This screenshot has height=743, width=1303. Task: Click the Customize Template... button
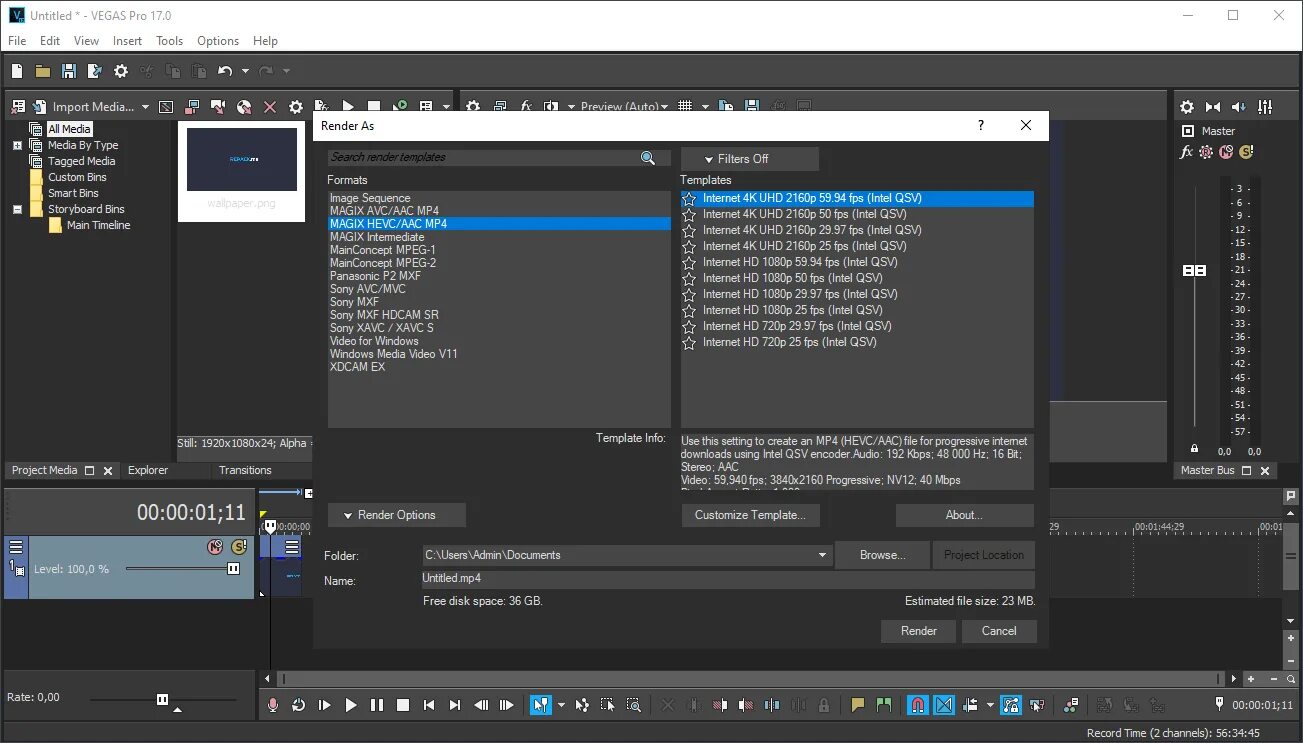click(750, 515)
